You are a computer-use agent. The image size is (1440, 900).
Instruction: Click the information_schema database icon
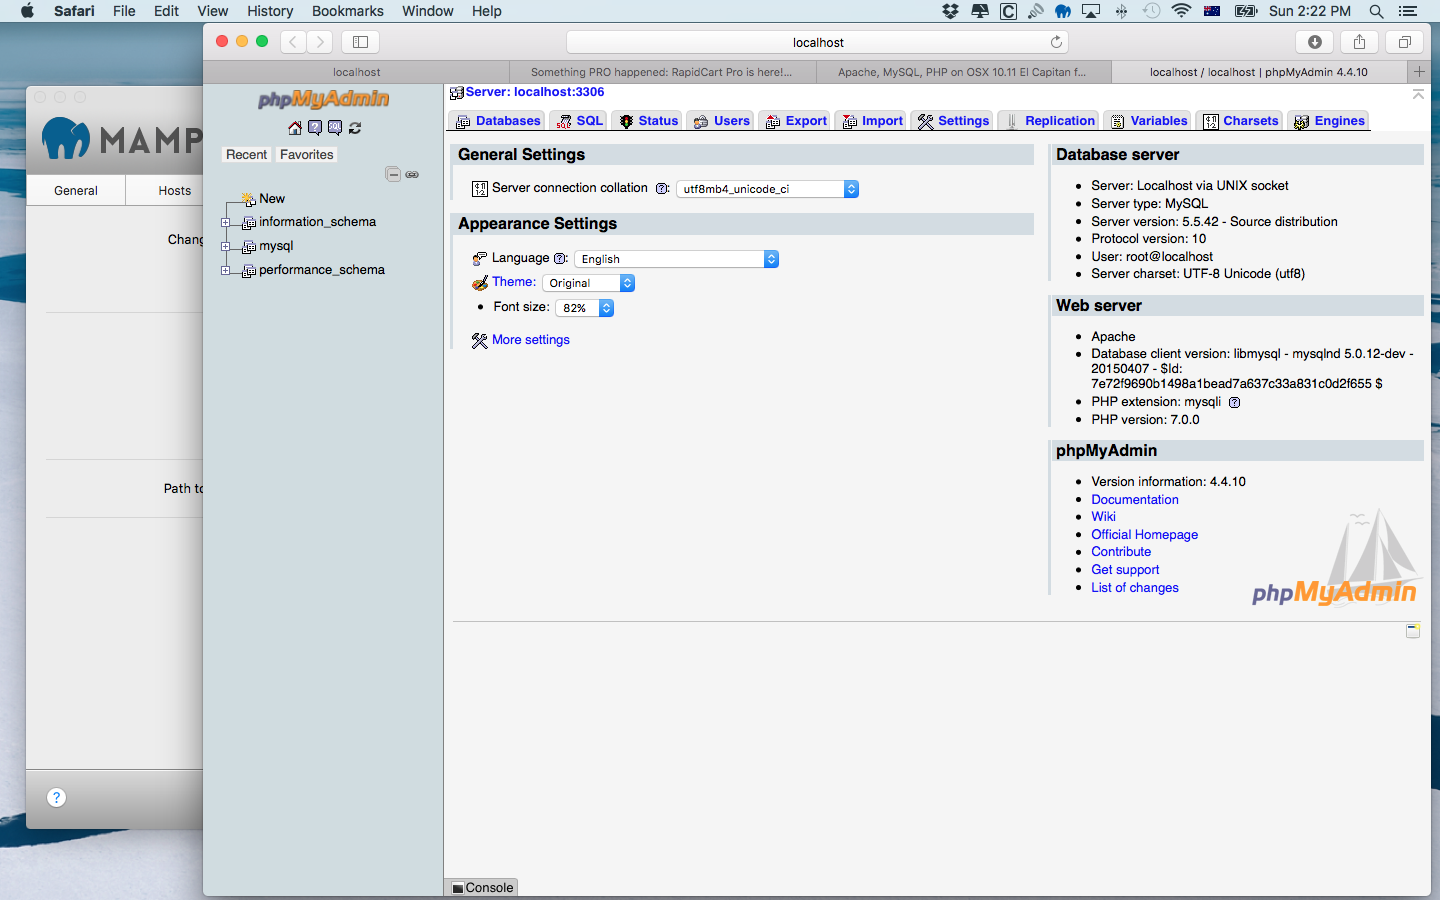[249, 222]
